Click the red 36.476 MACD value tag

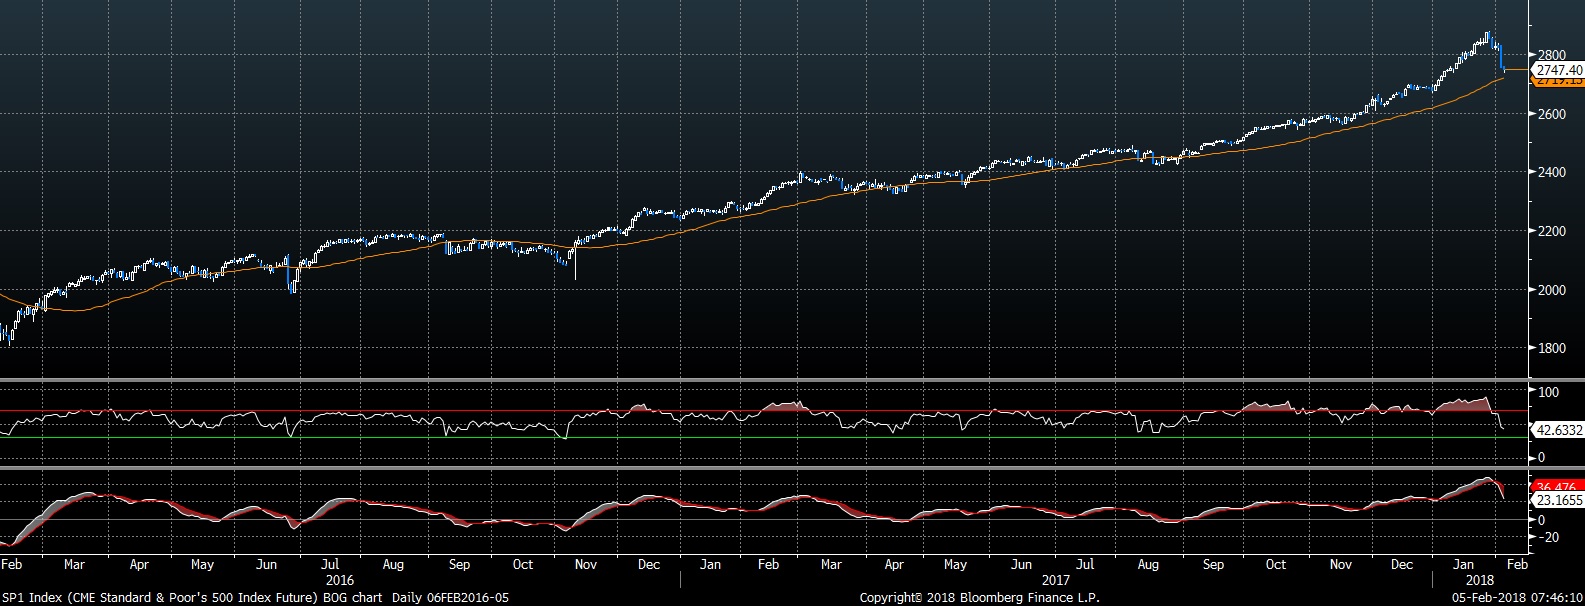[x=1558, y=487]
